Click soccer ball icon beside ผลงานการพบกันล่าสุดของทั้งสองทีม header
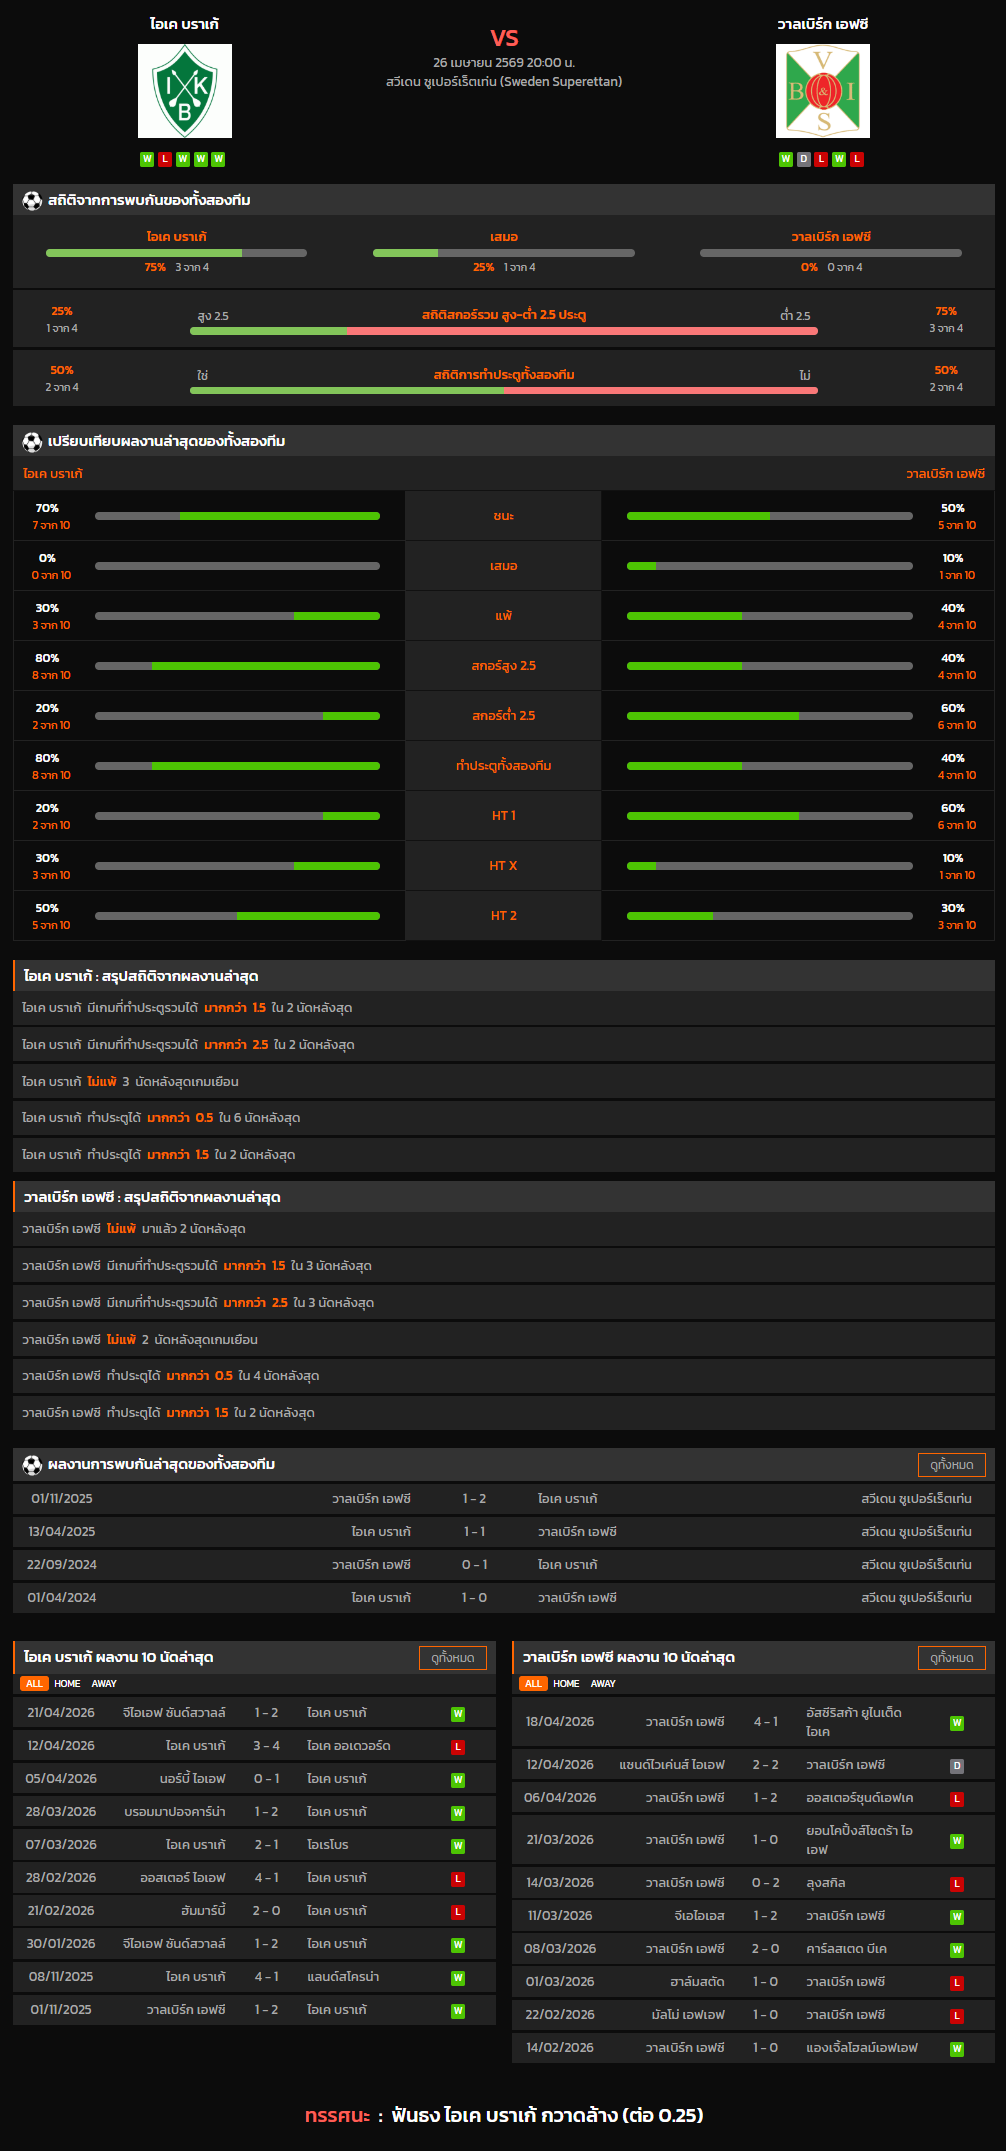Viewport: 1006px width, 2151px height. point(32,1465)
